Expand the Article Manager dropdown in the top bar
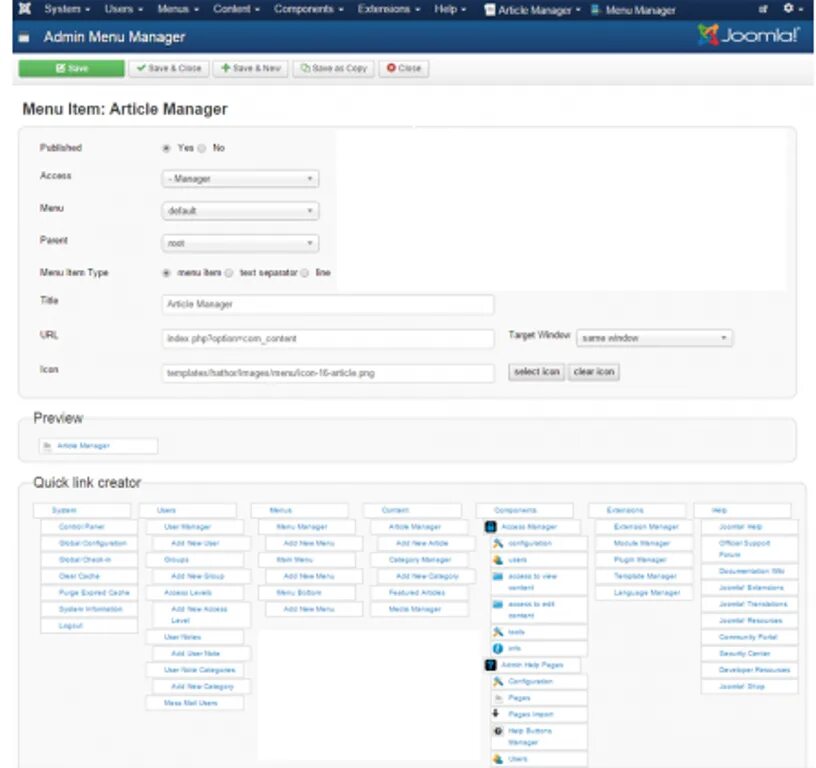Viewport: 816px width, 768px height. (578, 10)
